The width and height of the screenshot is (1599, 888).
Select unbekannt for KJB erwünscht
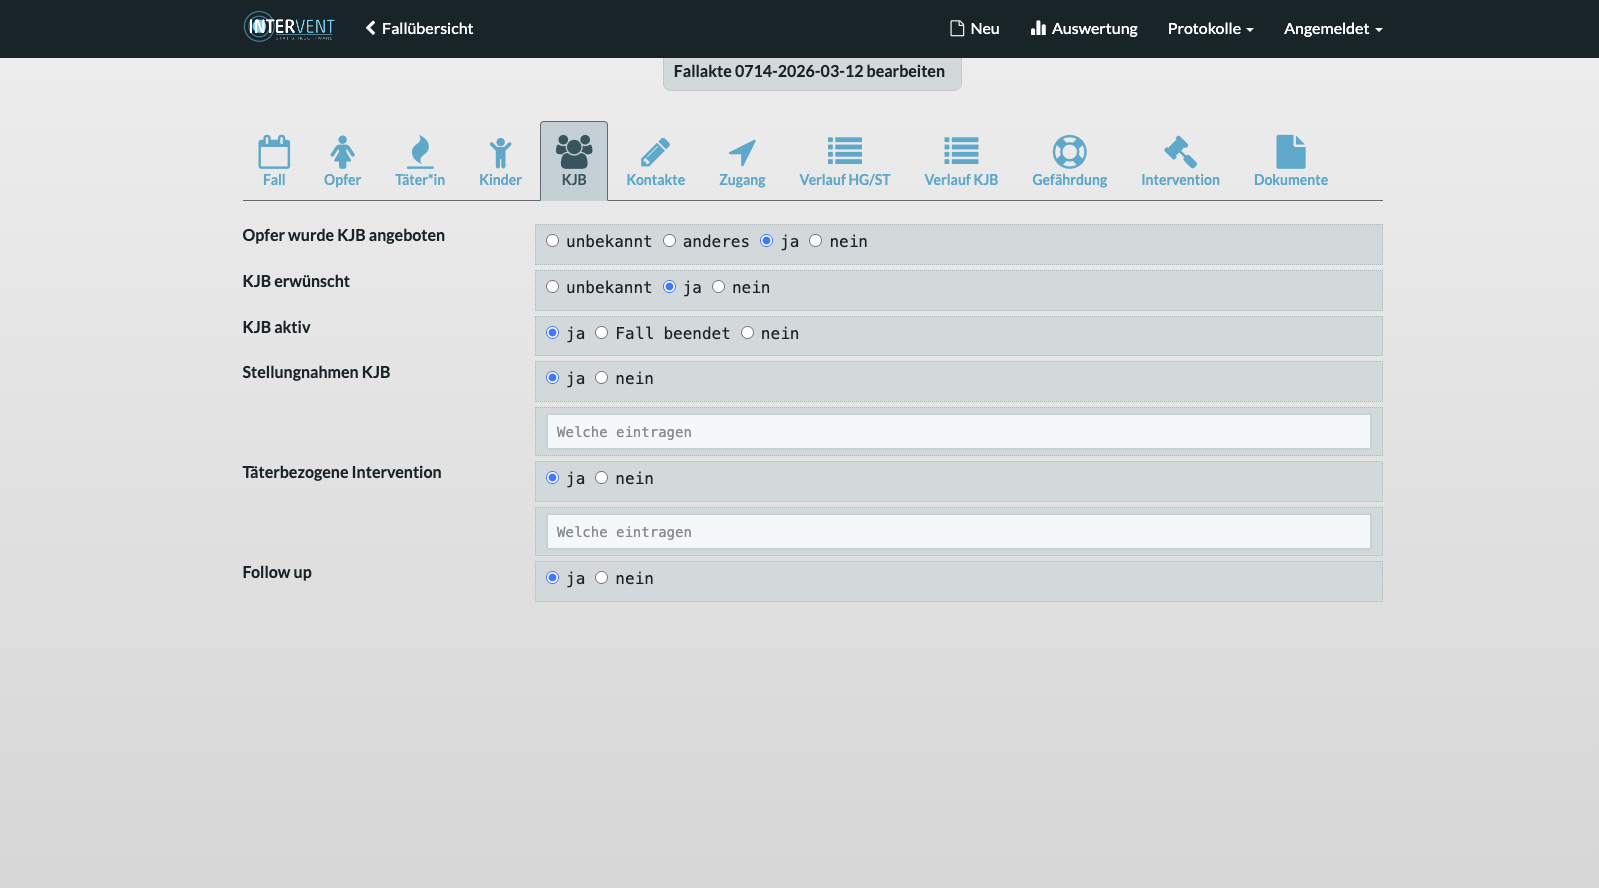(x=553, y=287)
